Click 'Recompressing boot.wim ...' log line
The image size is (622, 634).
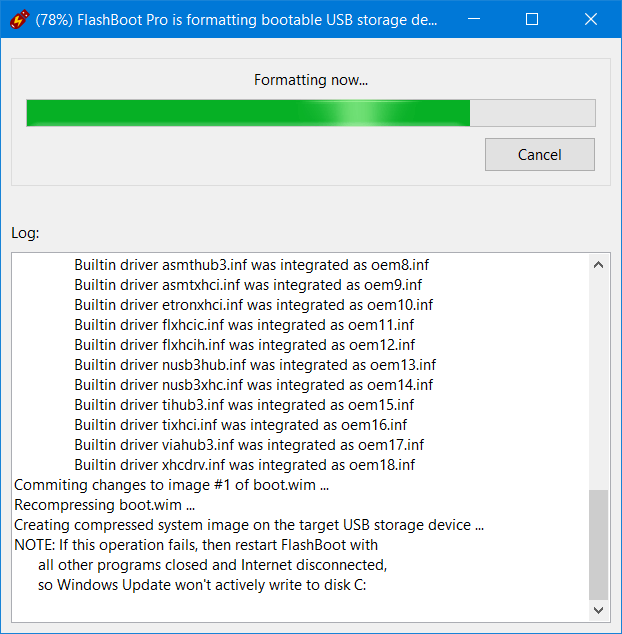(105, 505)
